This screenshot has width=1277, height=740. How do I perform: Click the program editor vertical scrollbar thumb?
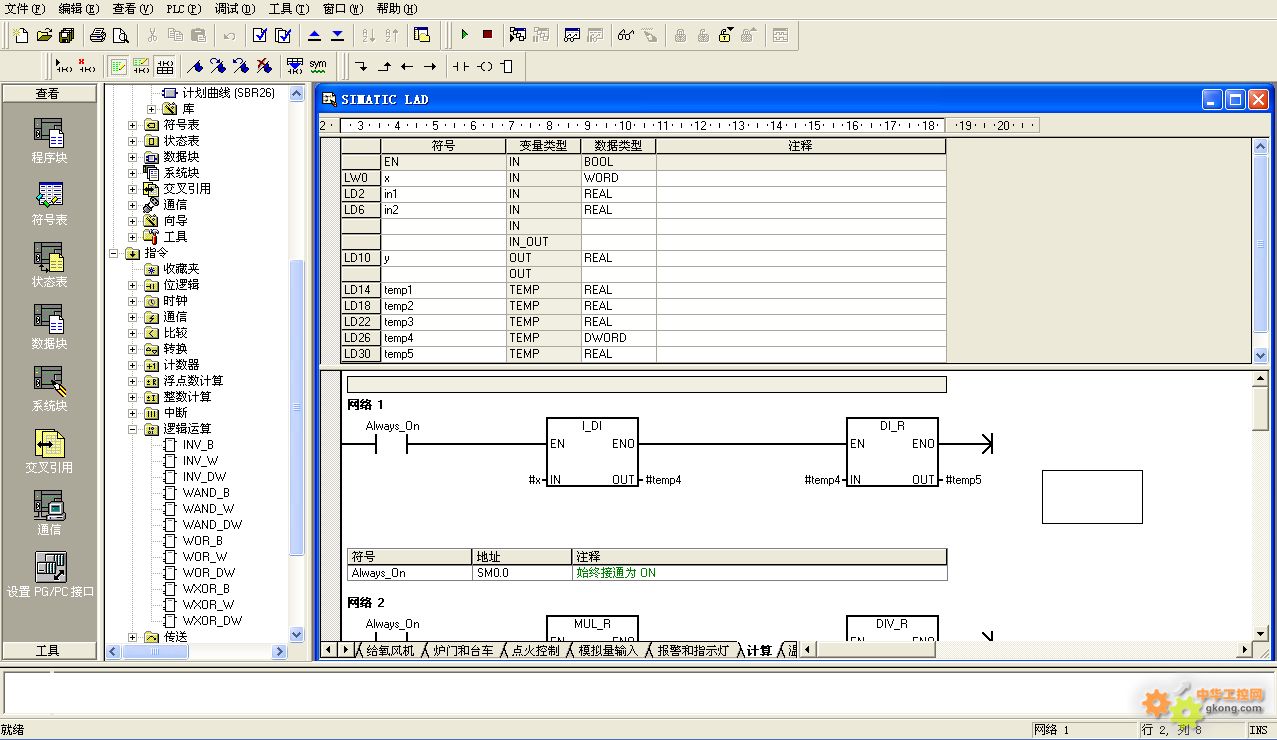1260,411
